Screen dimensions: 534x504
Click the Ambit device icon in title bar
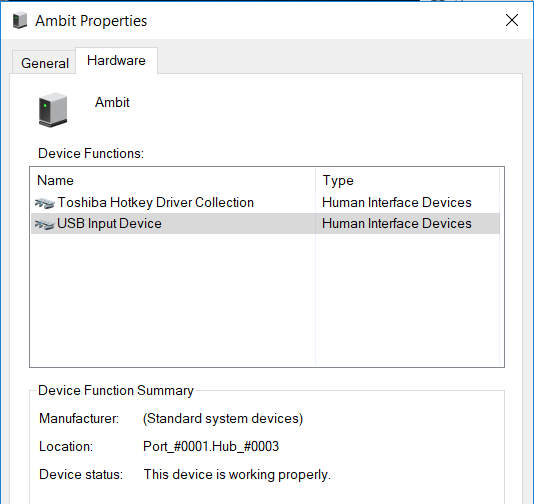20,20
